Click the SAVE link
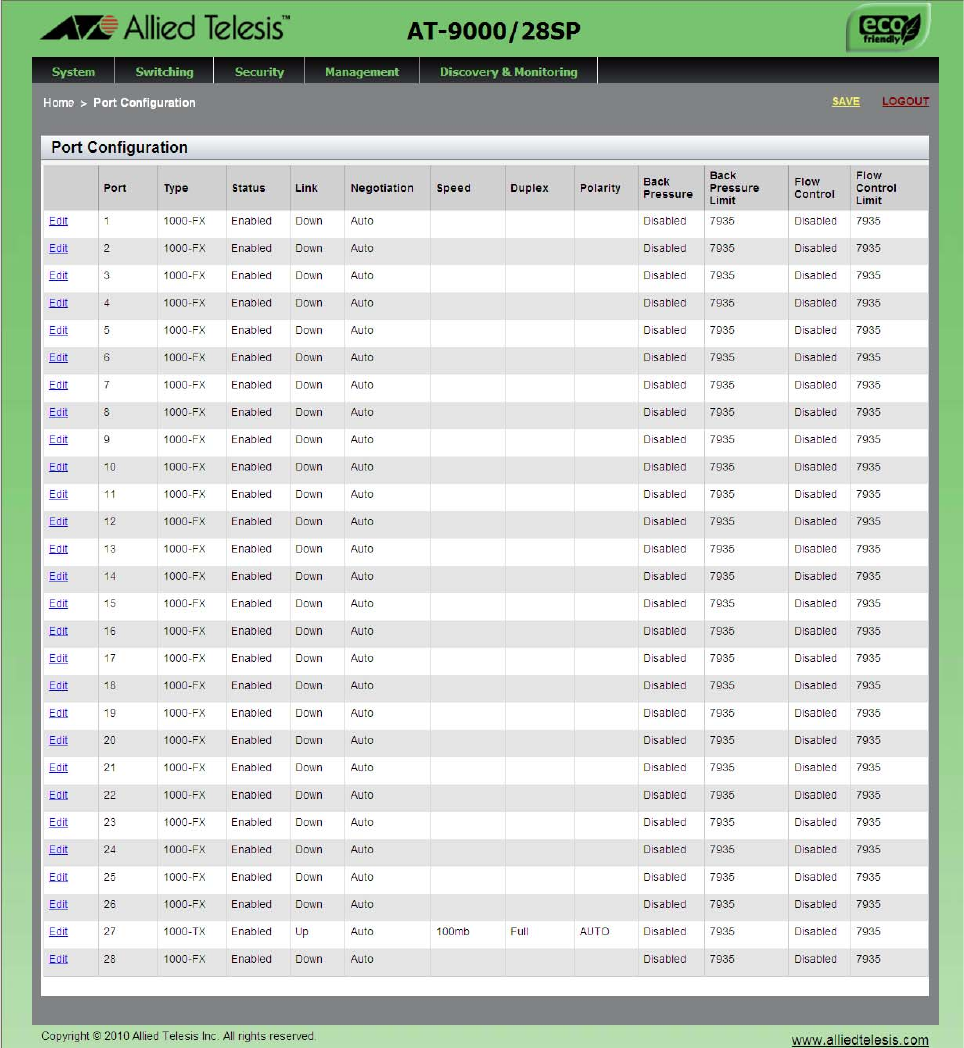 click(x=846, y=102)
